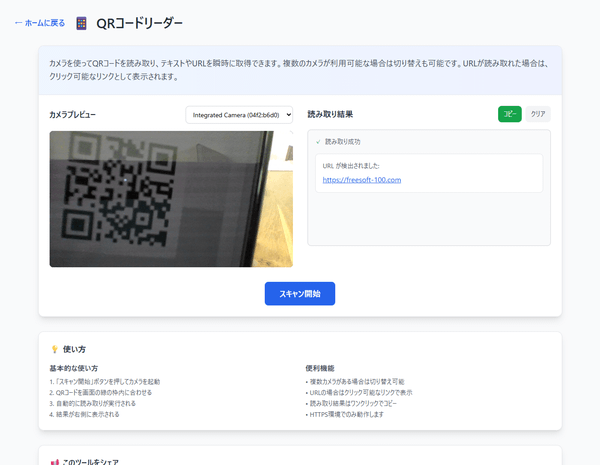600x465 pixels.
Task: Click the URL が検出されました message
Action: (x=351, y=165)
